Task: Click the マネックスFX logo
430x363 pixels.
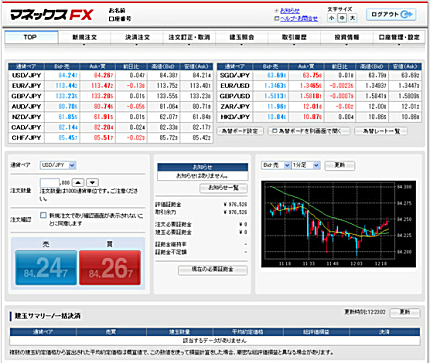Action: [52, 15]
